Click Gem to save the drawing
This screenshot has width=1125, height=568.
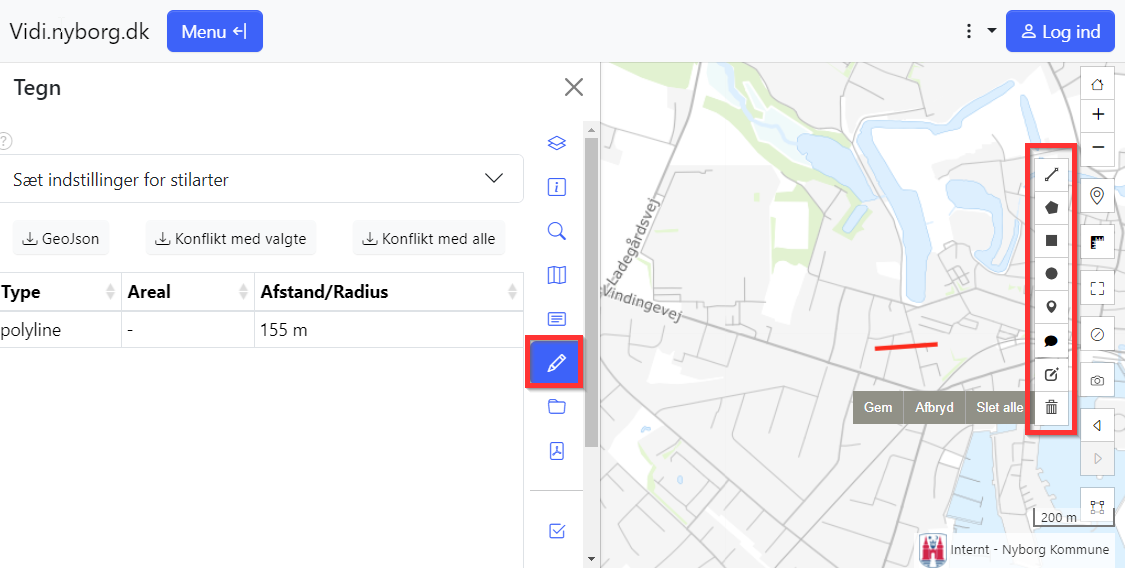tap(878, 408)
